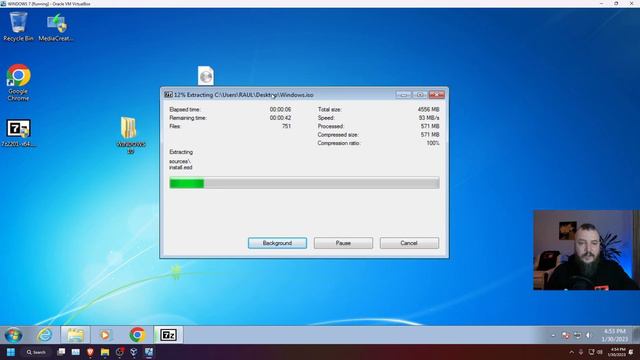
Task: Open Windows Media Player from taskbar
Action: tap(105, 335)
